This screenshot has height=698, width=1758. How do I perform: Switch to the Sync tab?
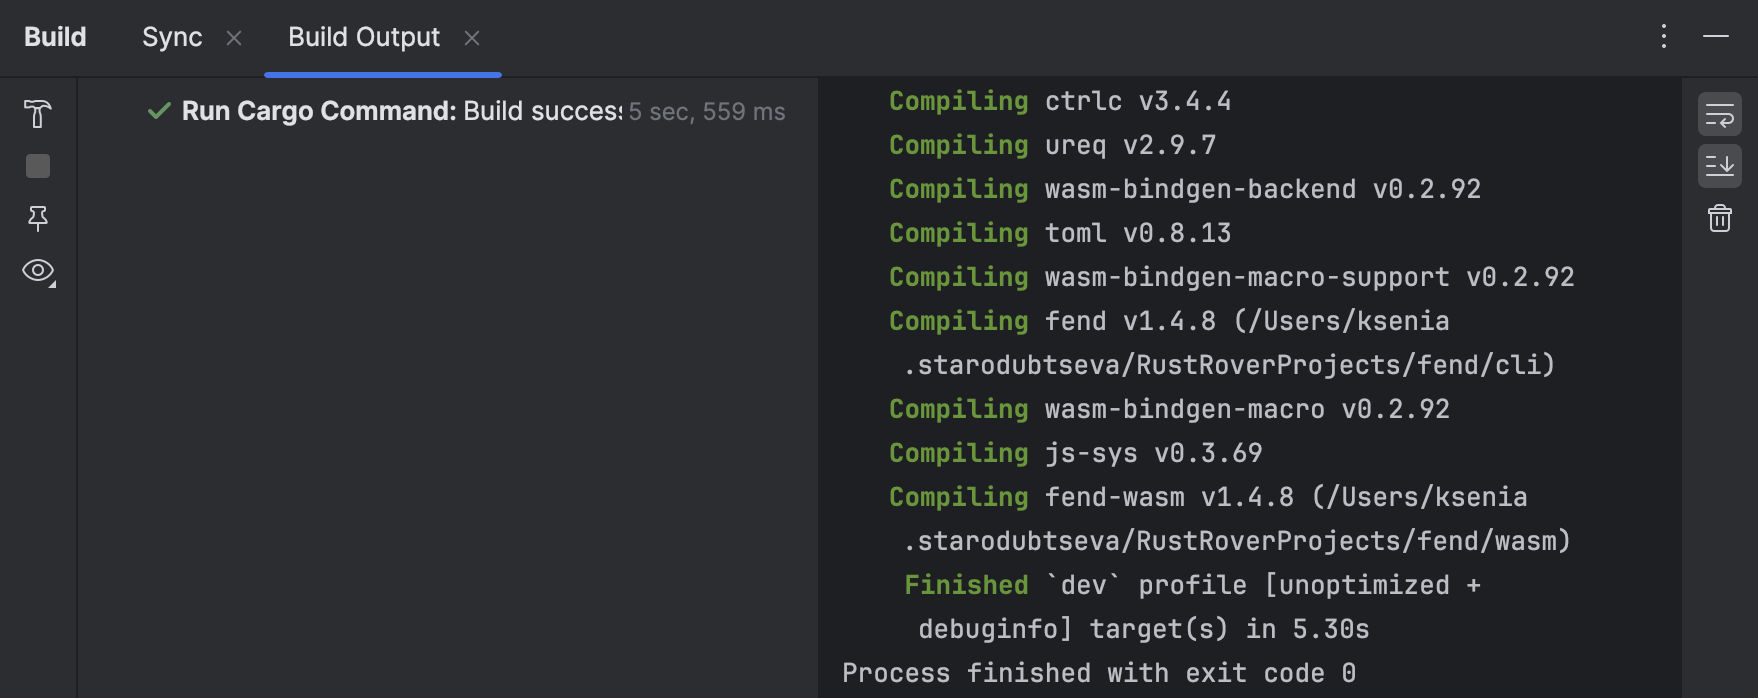[172, 37]
